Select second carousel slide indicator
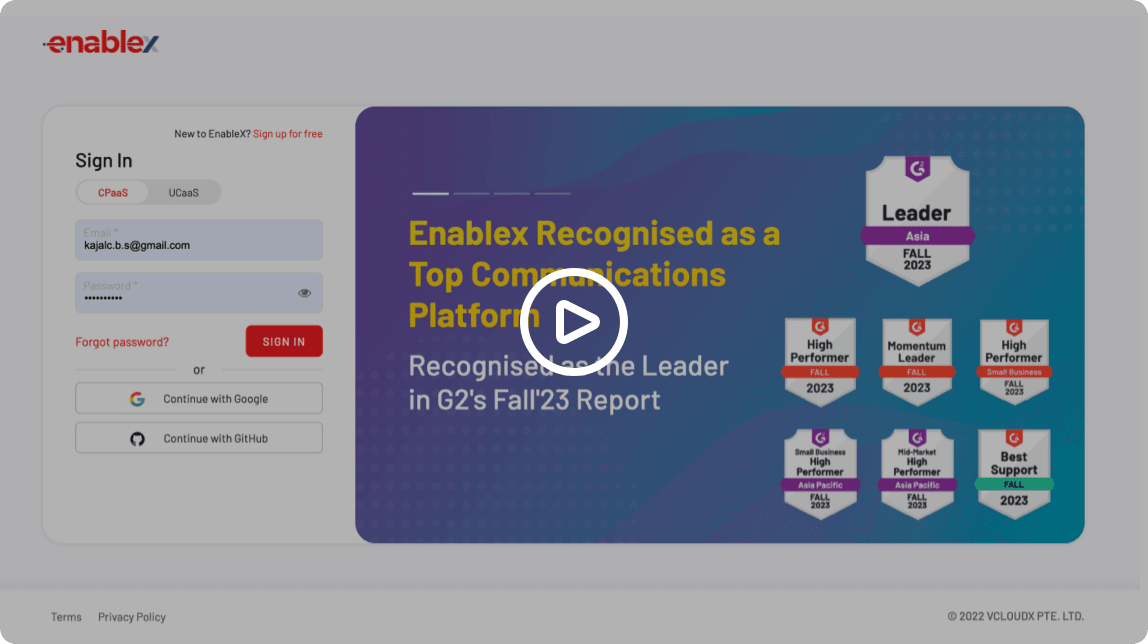The image size is (1148, 644). click(x=472, y=193)
